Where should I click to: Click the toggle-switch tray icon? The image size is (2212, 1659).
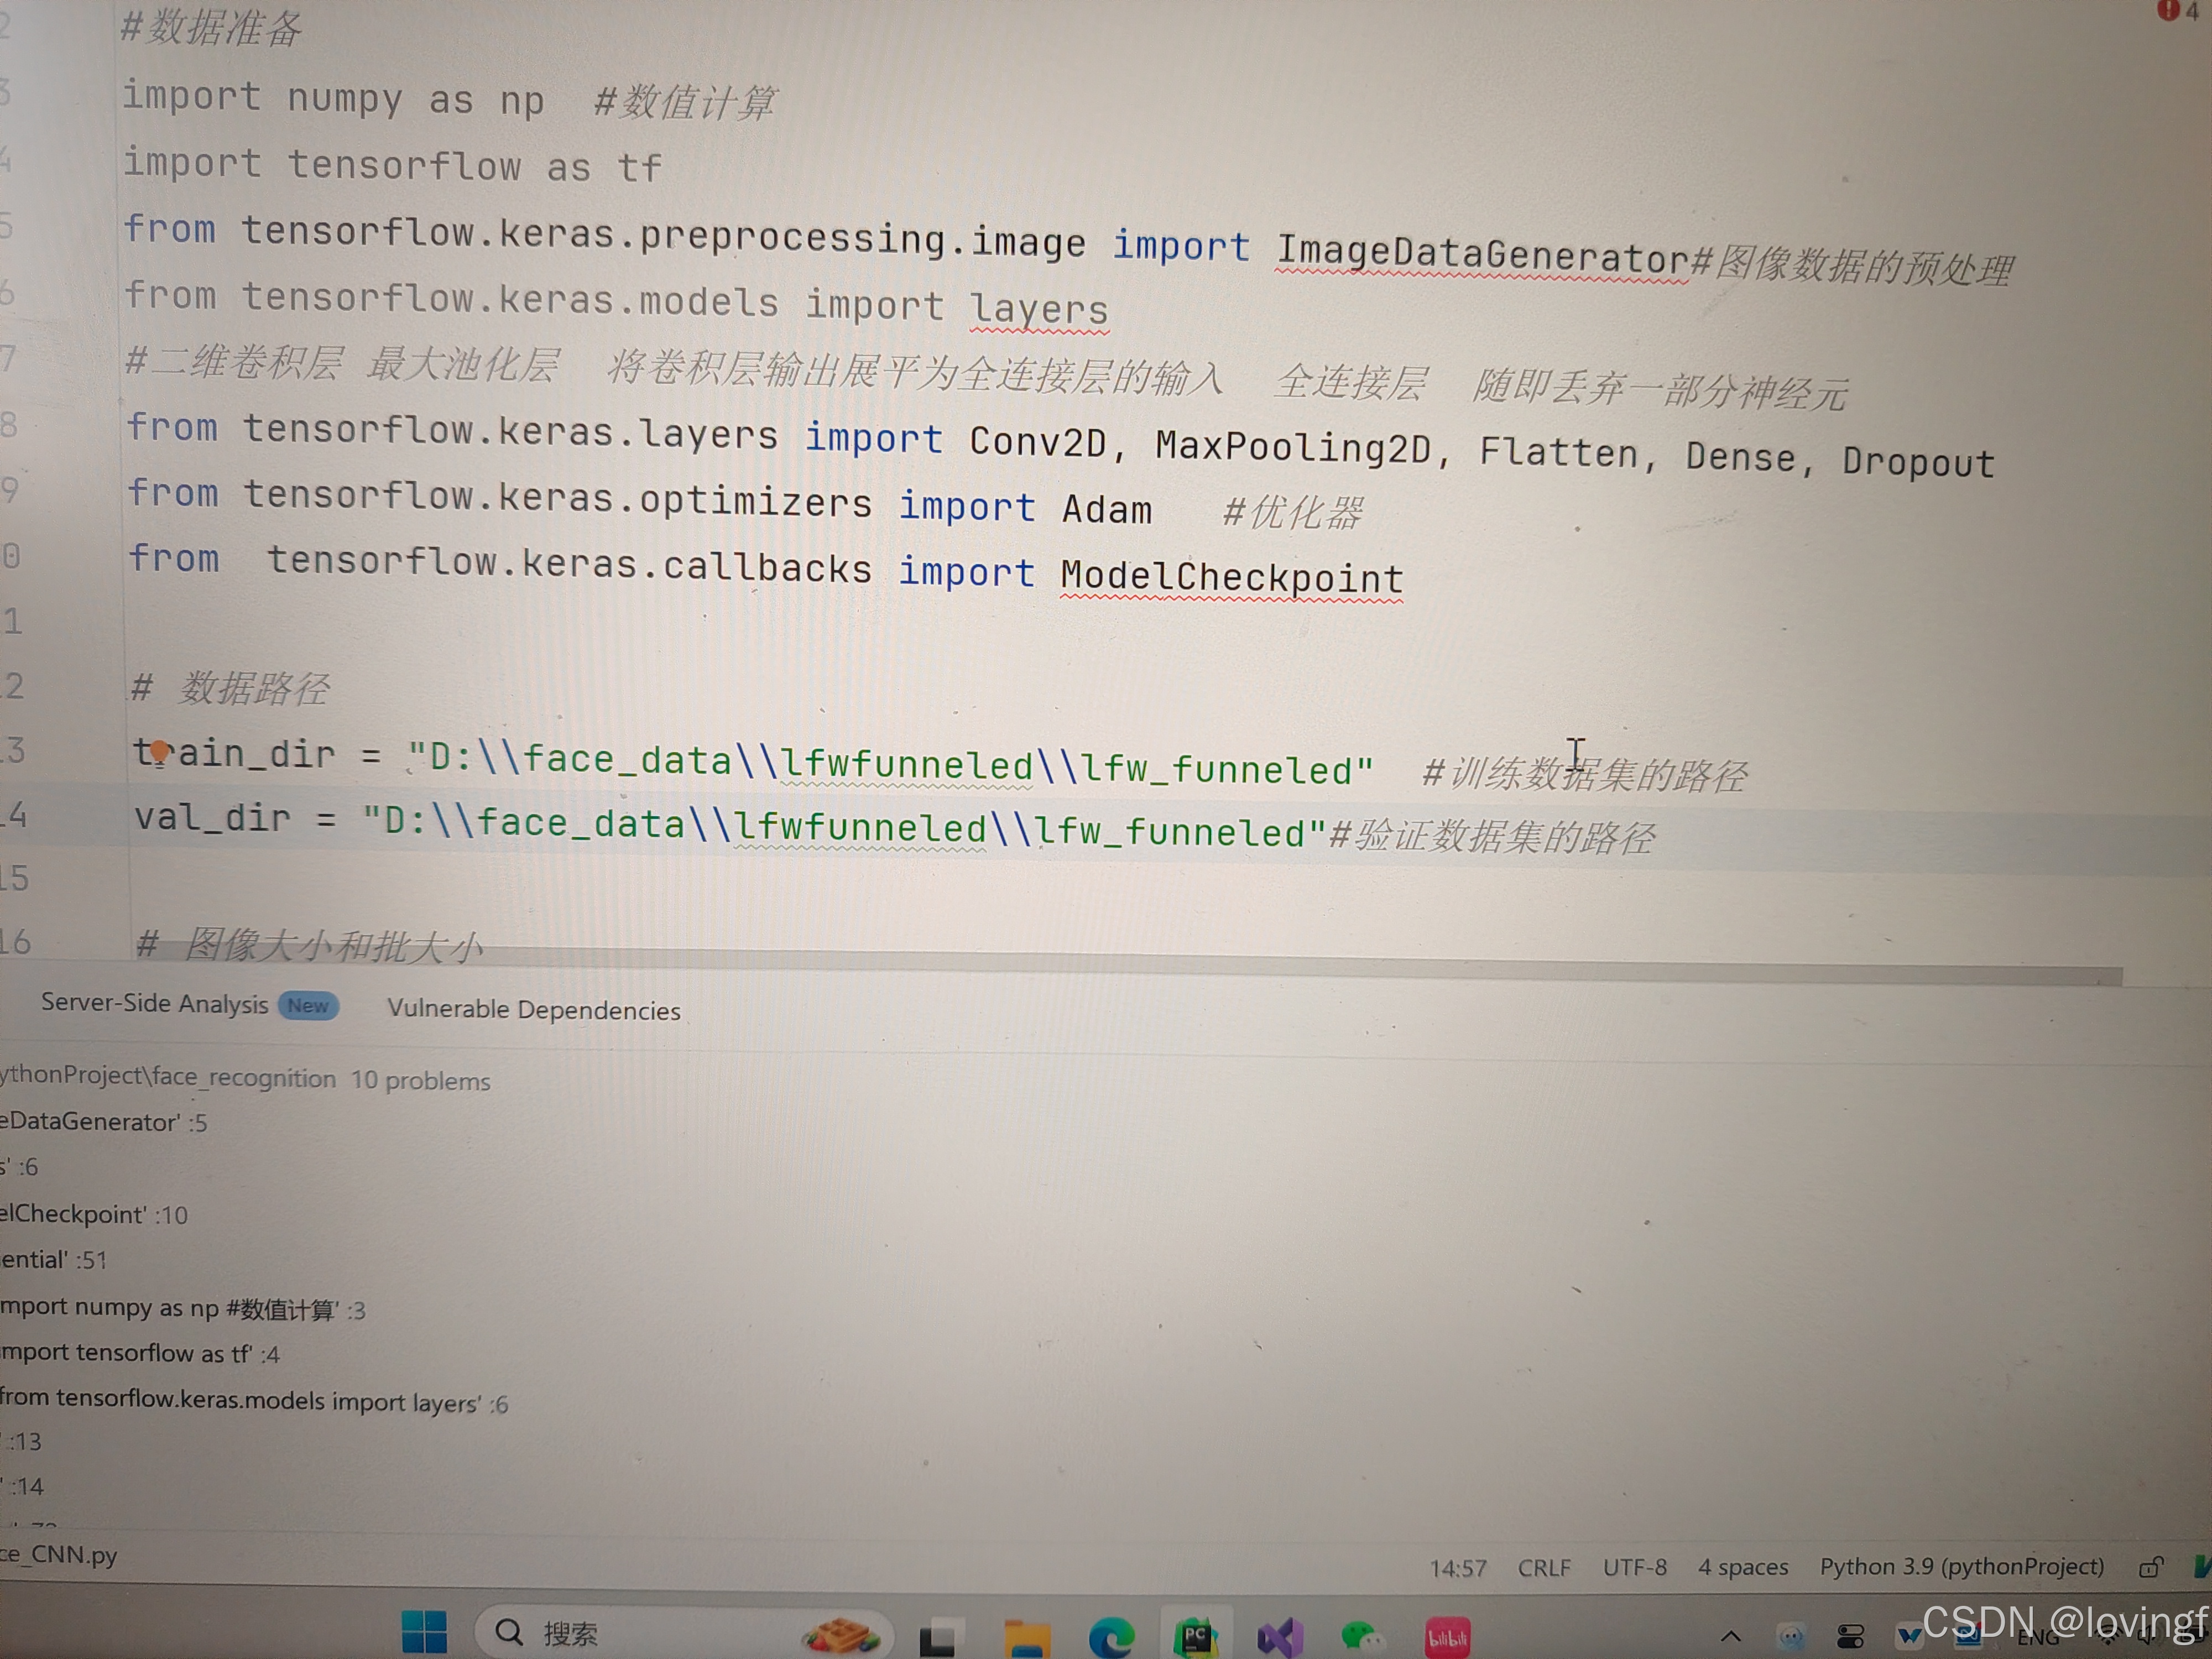tap(1850, 1637)
